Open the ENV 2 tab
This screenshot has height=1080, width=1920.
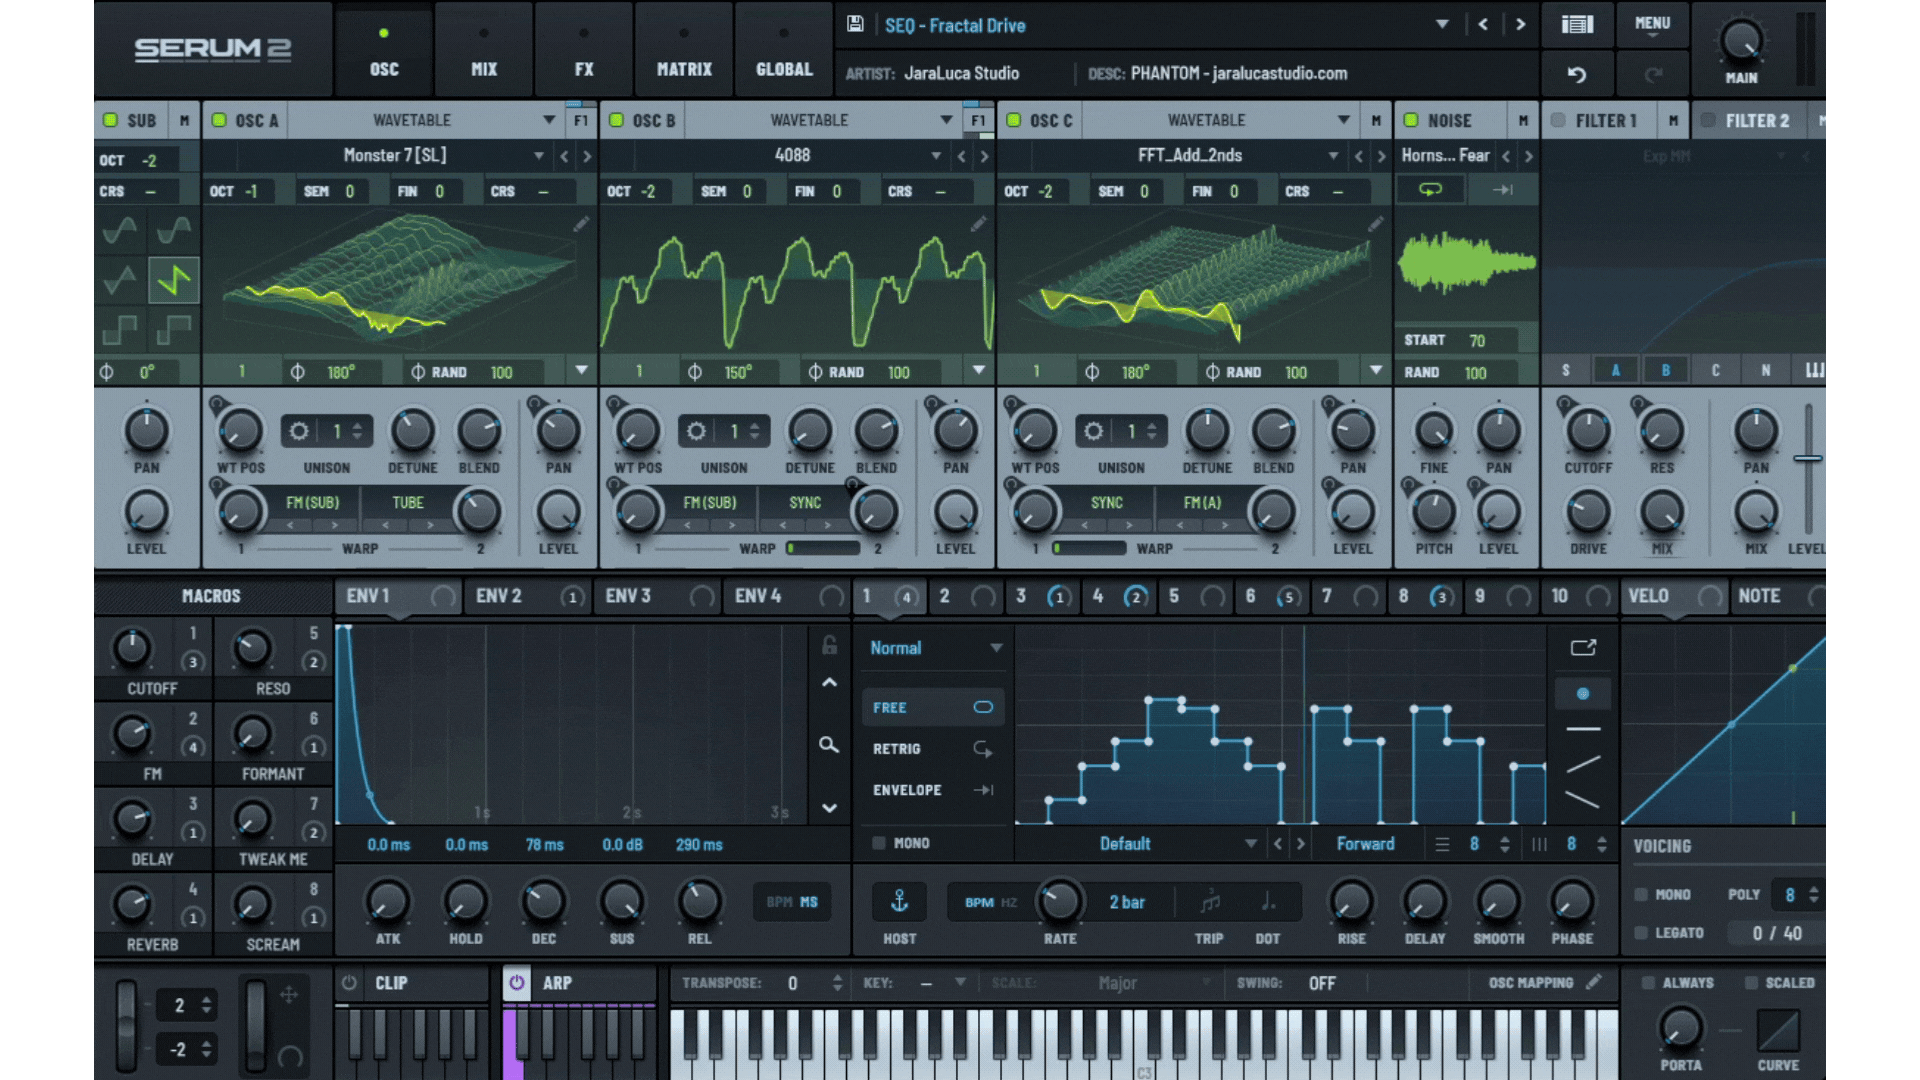(499, 596)
